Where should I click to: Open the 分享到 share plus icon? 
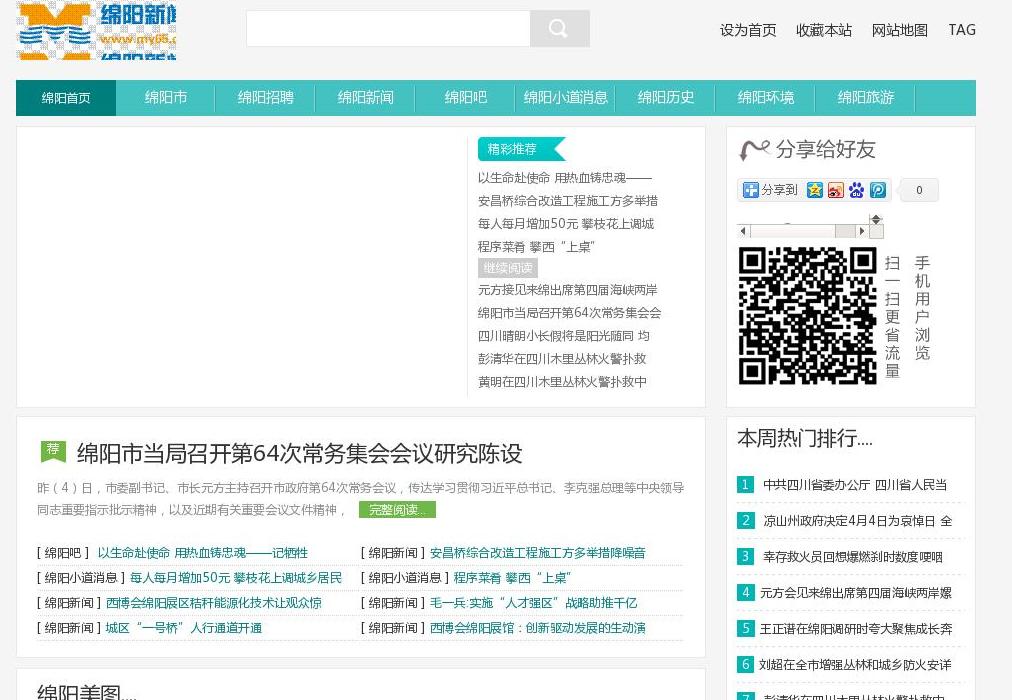point(750,190)
